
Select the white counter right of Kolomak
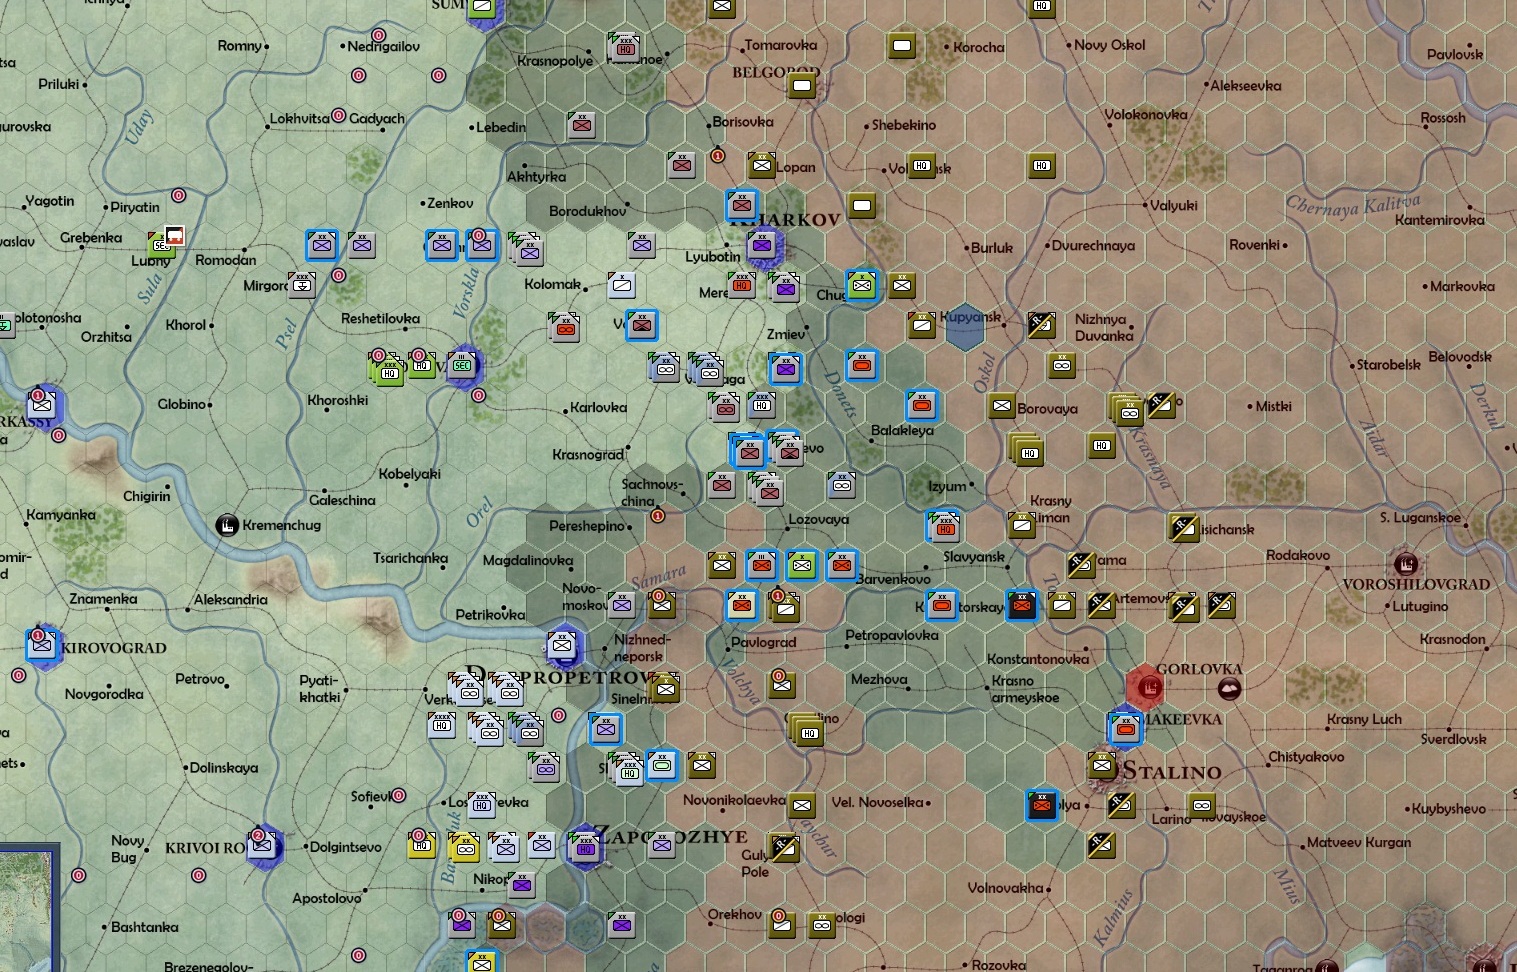tap(622, 285)
